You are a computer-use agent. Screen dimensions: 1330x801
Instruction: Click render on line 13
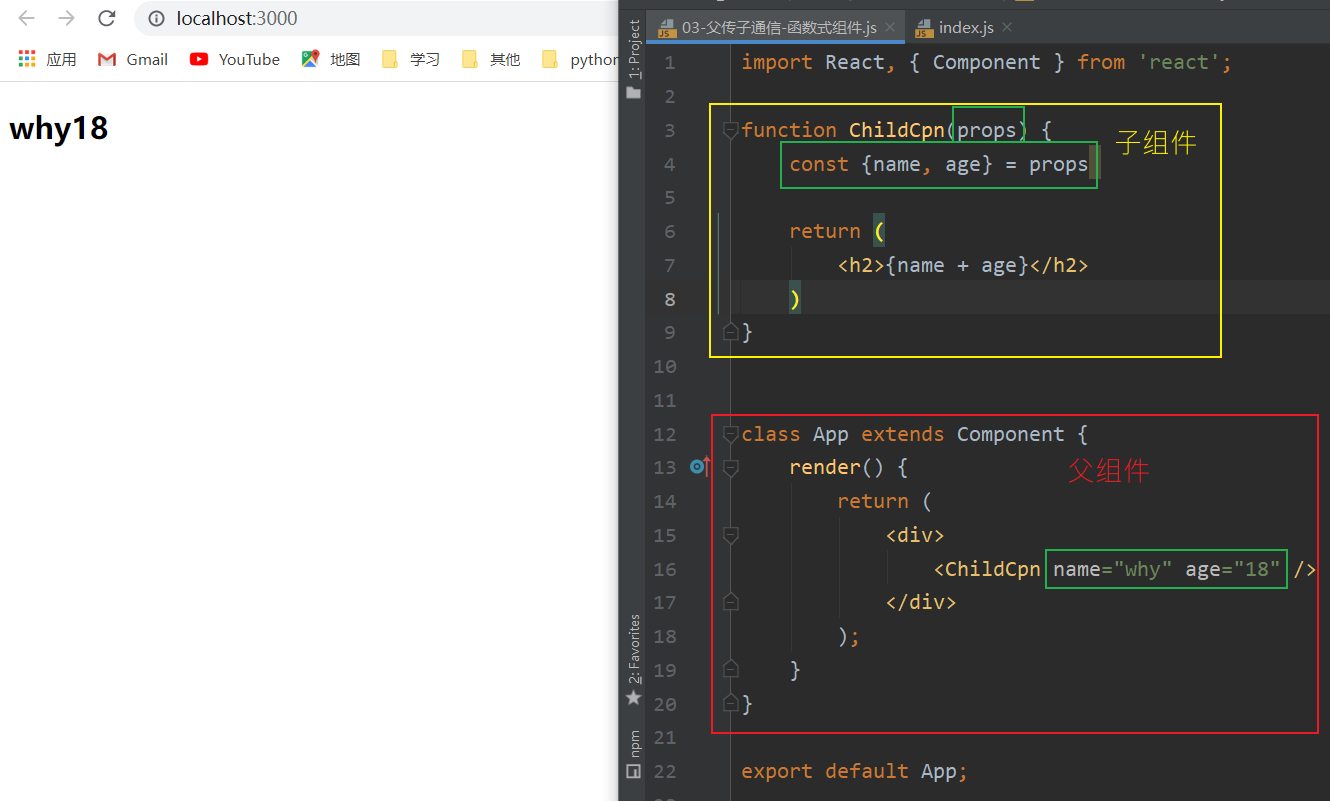click(x=825, y=467)
